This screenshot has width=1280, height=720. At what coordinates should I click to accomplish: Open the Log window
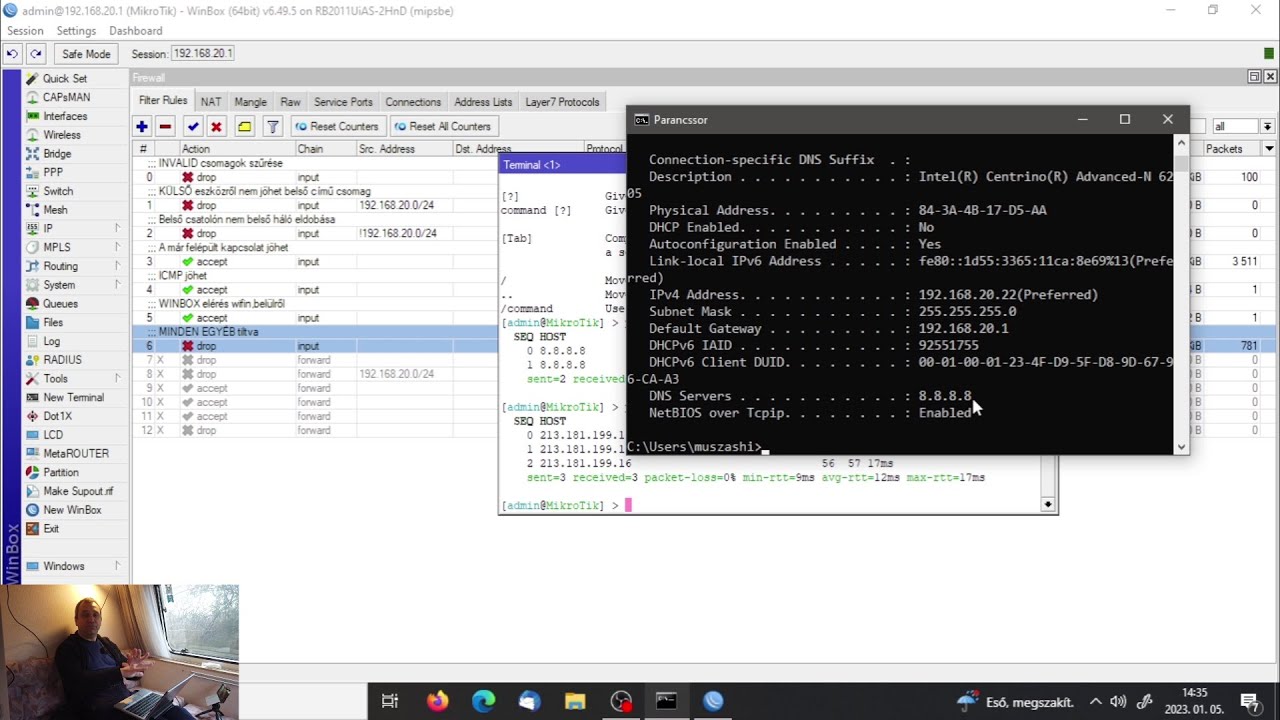51,341
